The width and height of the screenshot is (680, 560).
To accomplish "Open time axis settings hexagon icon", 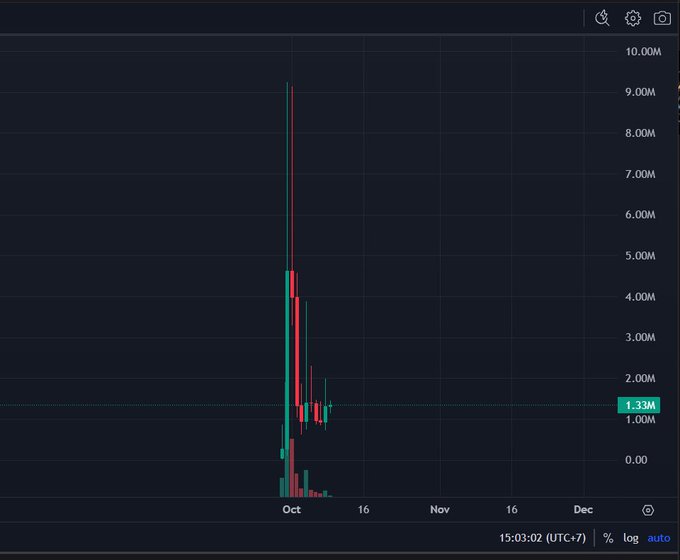I will click(648, 510).
